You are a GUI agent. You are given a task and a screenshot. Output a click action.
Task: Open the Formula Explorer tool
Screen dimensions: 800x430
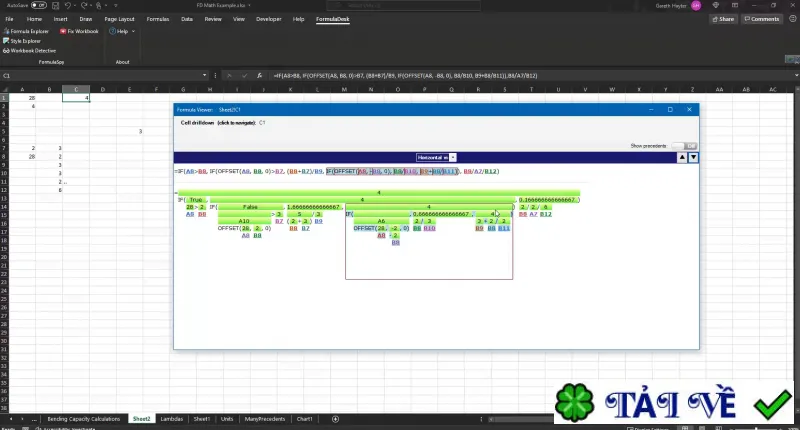(26, 31)
